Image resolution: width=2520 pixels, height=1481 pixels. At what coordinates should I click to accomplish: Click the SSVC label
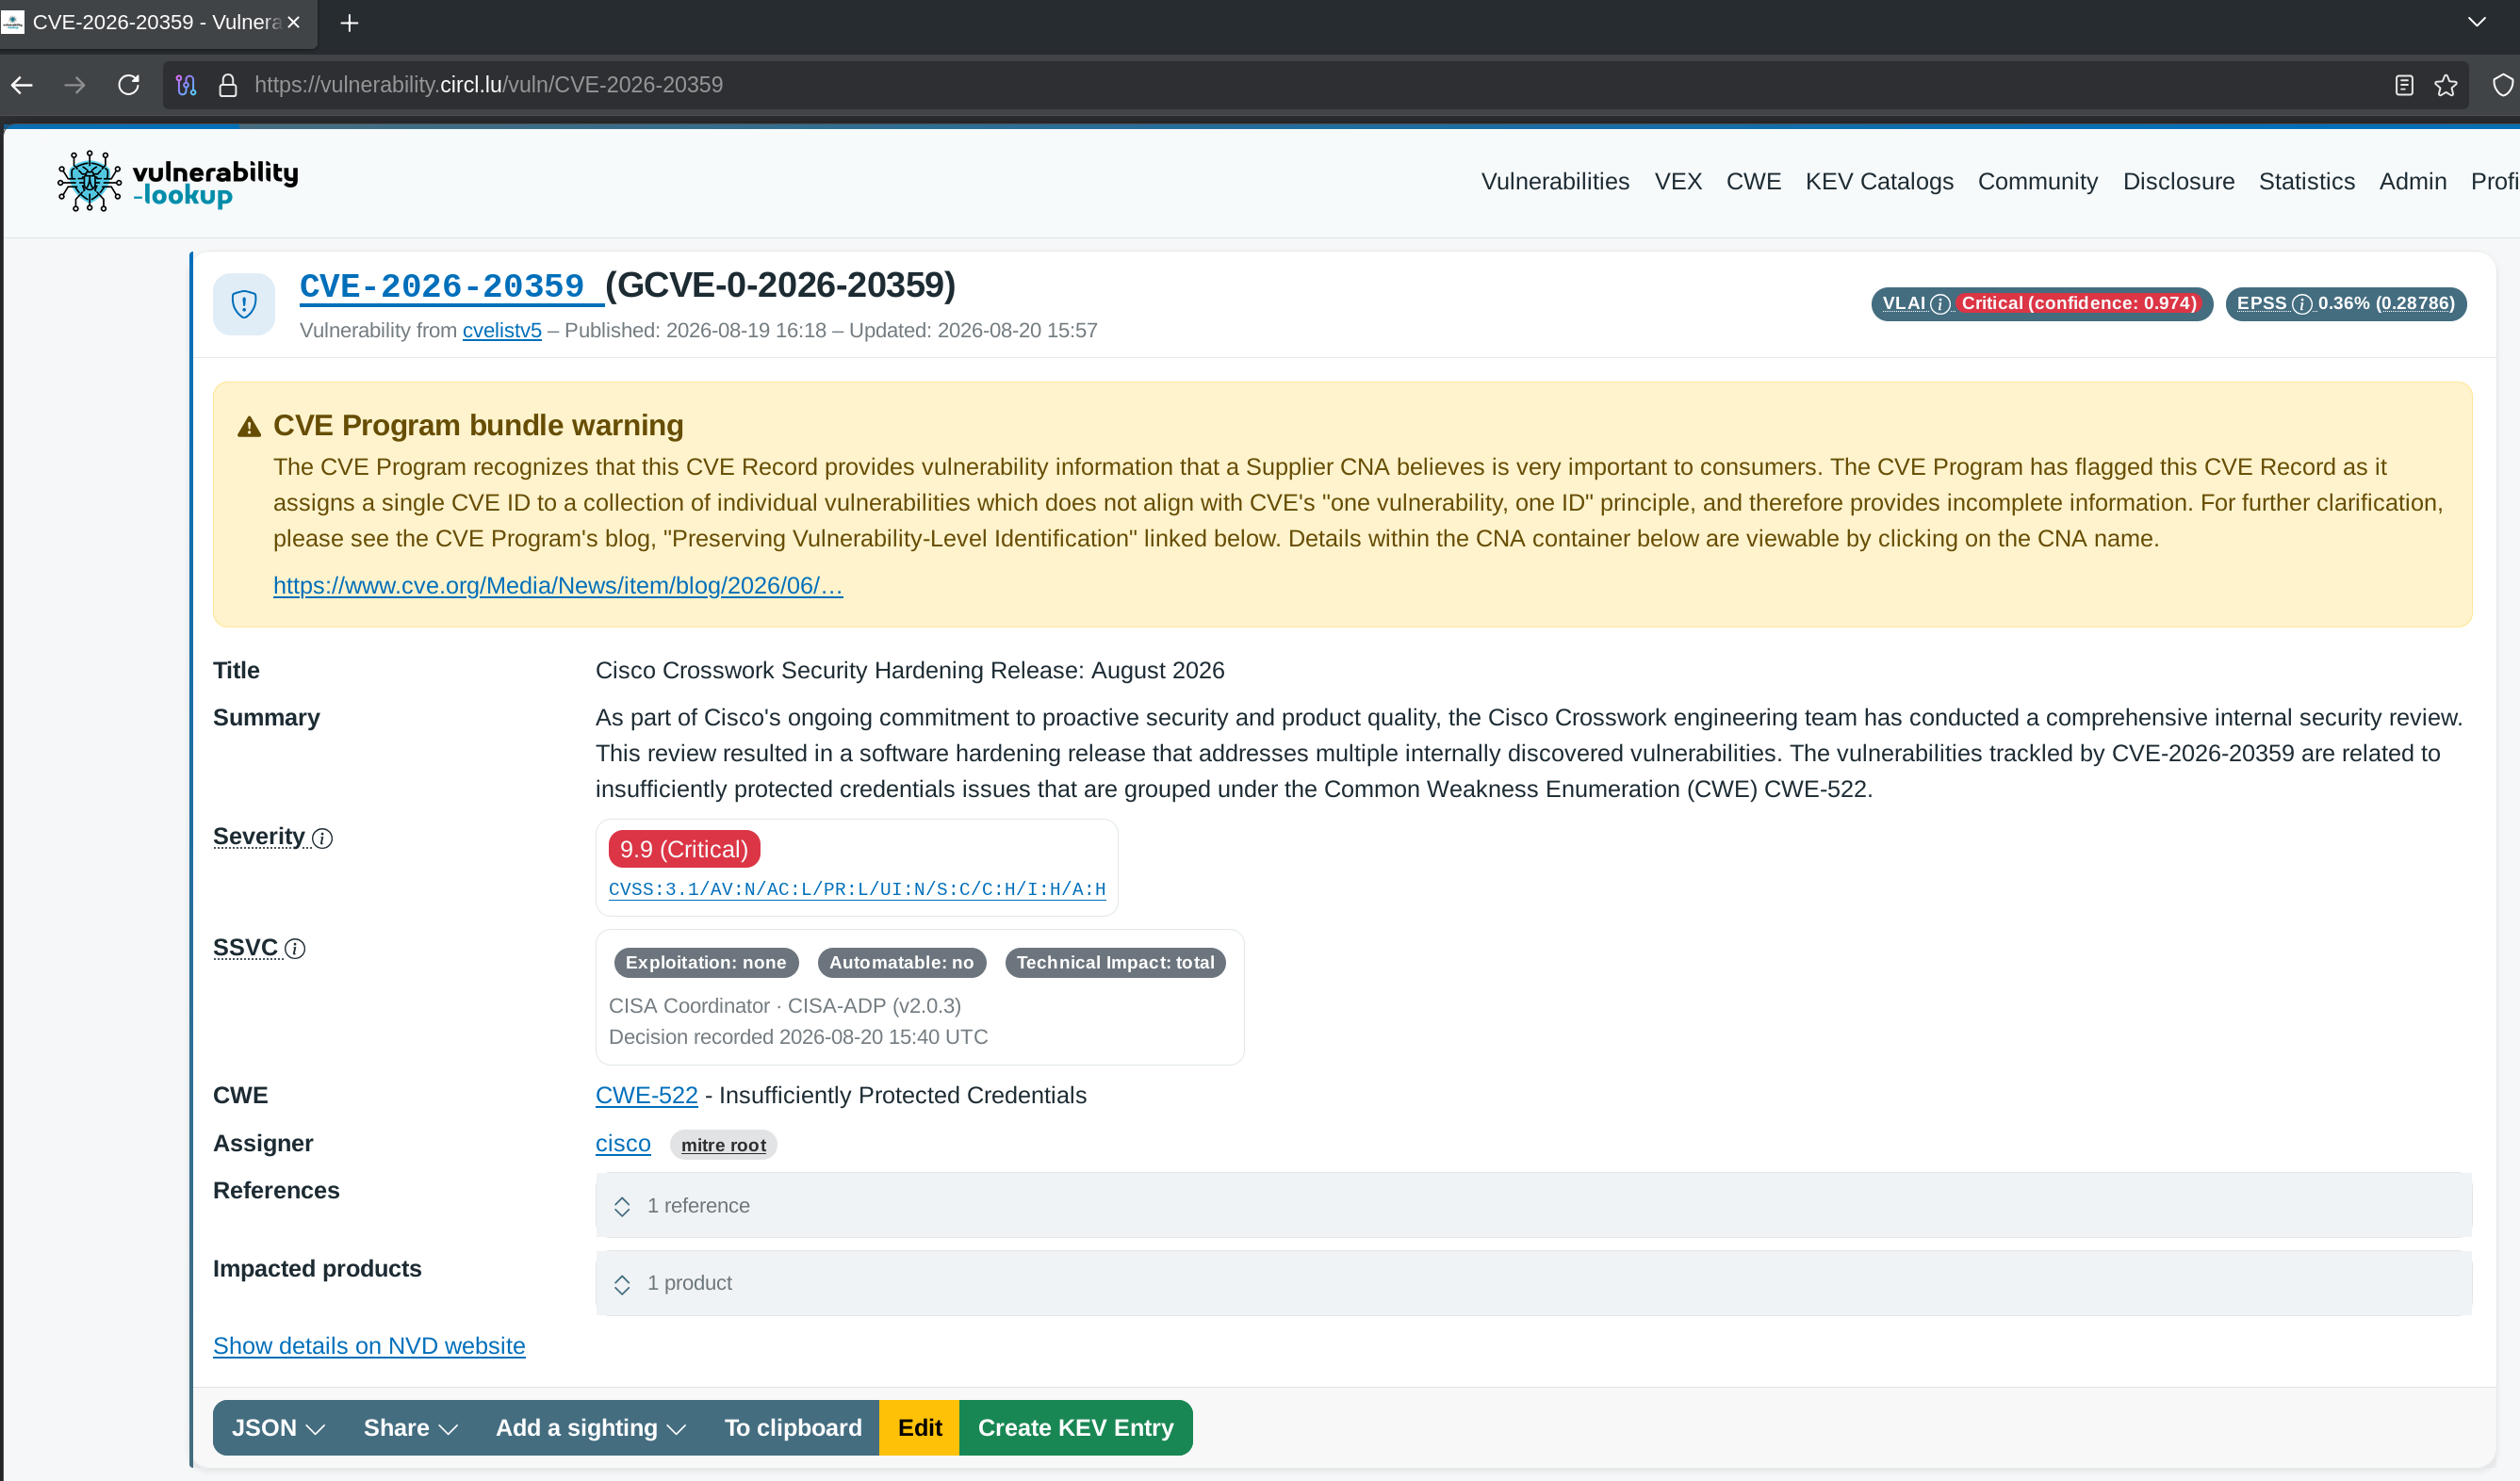245,948
